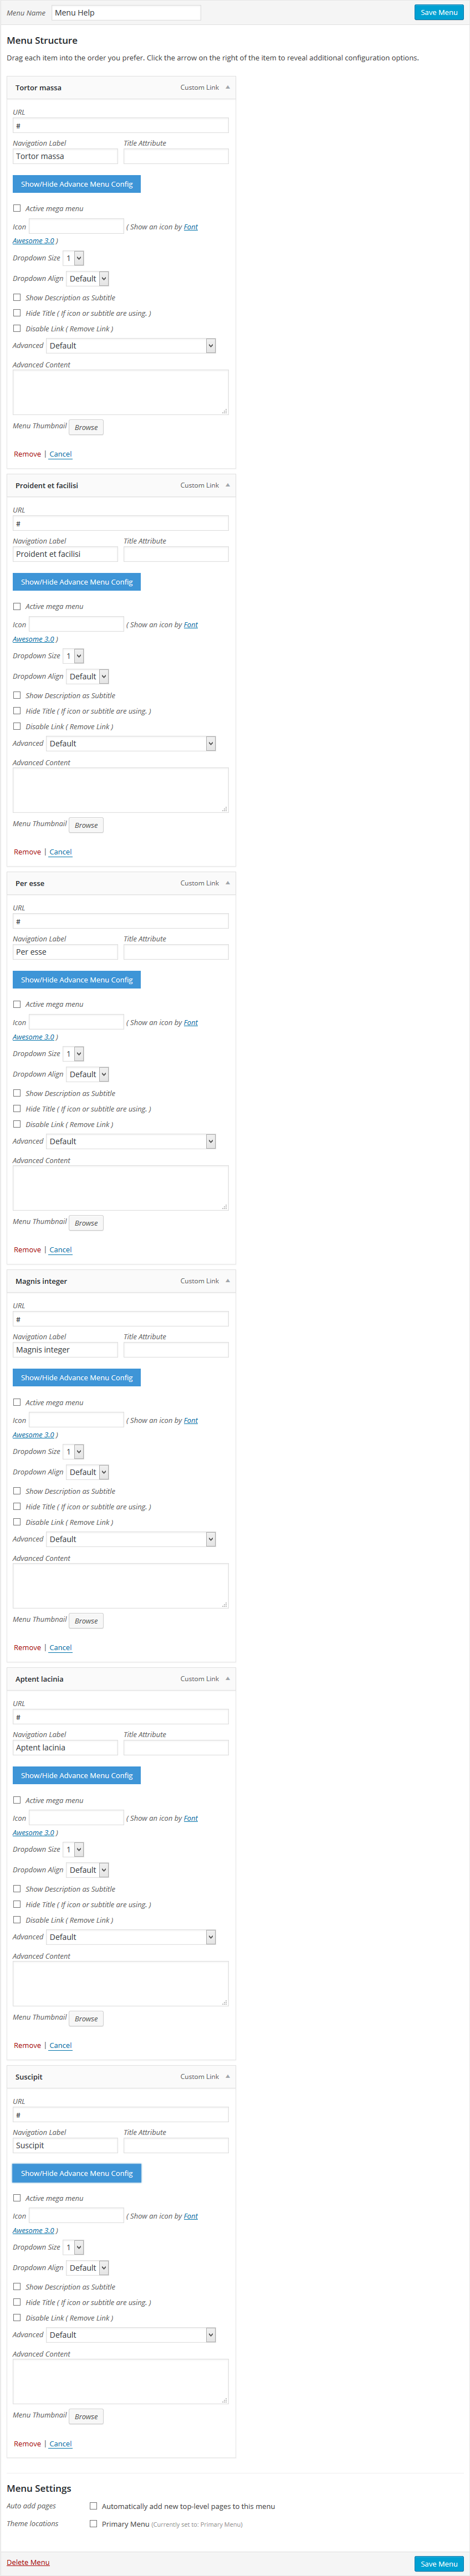Check Primary Menu theme location
470x2576 pixels.
(x=94, y=2524)
